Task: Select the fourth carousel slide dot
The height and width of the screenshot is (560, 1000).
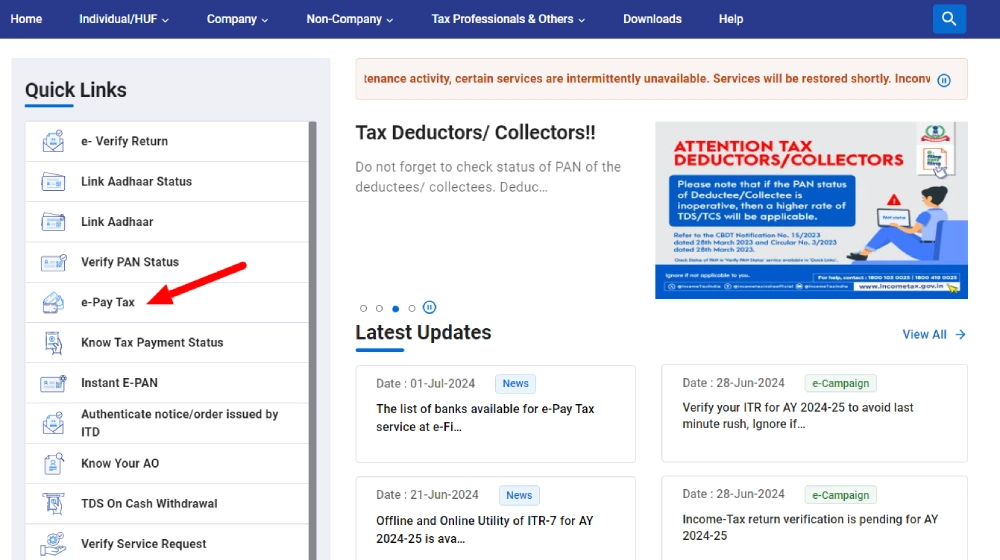Action: point(412,309)
